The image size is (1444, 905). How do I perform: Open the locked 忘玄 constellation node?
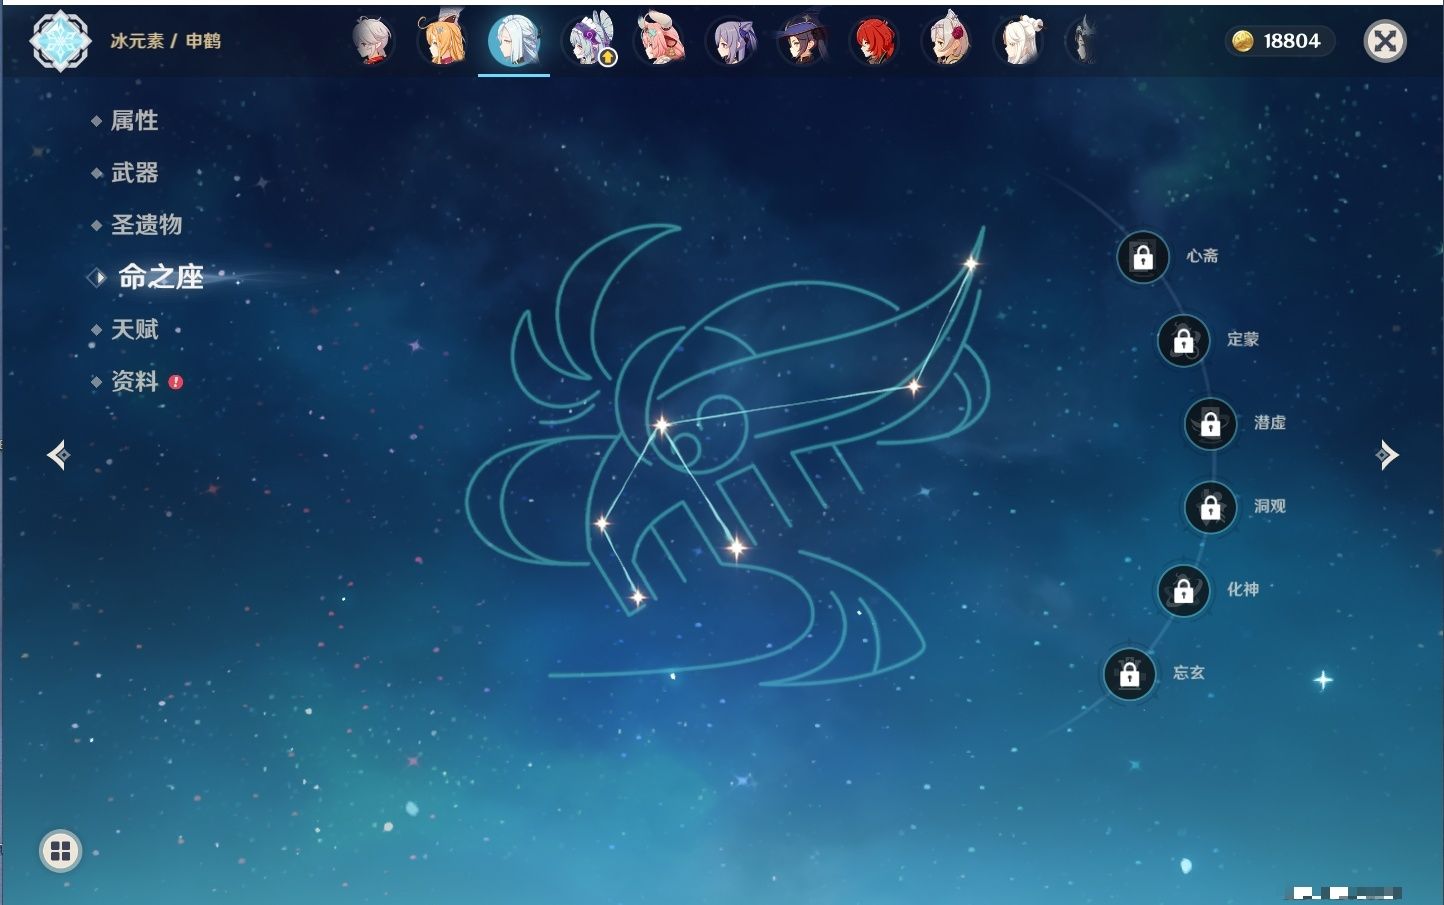point(1129,674)
